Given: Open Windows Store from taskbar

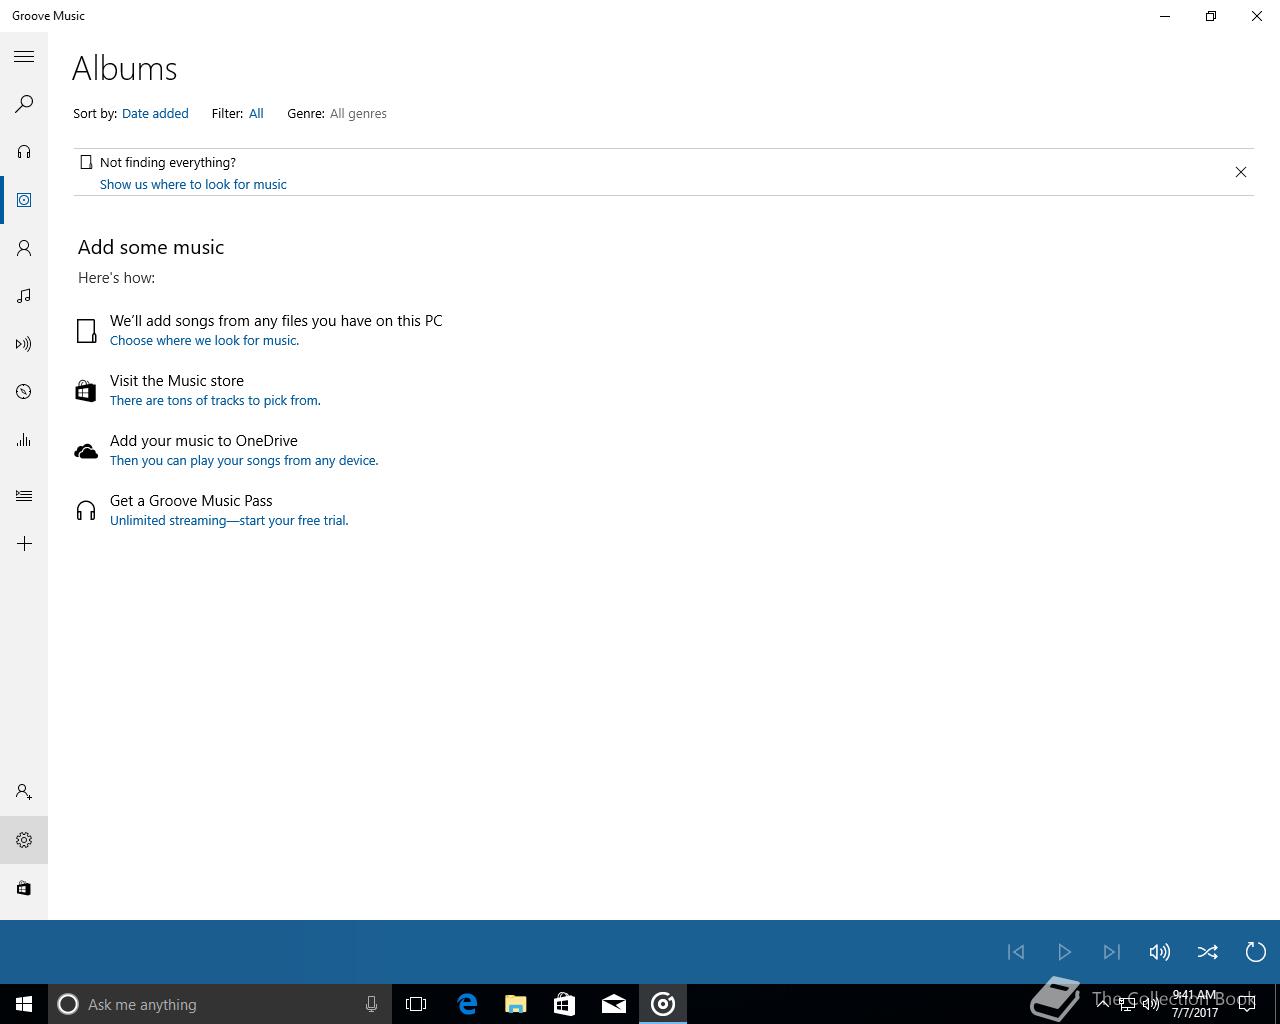Looking at the screenshot, I should pyautogui.click(x=565, y=1004).
